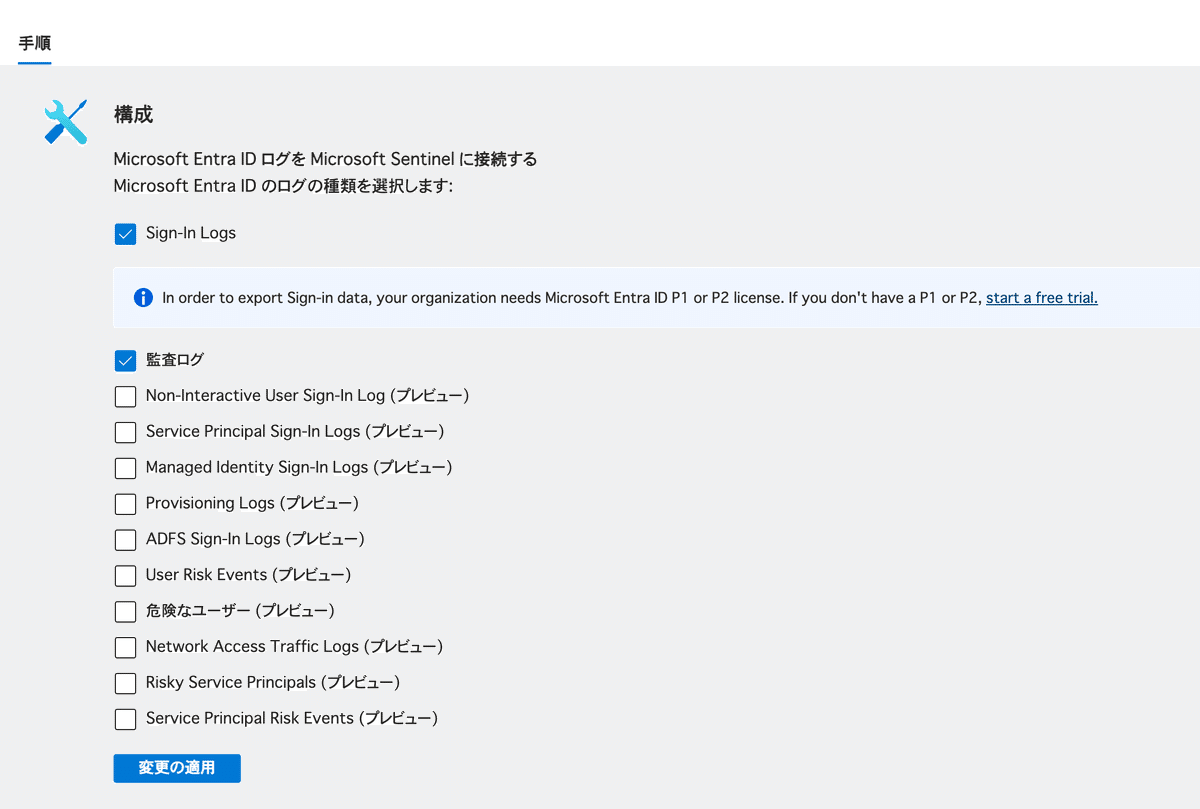Tick Network Access Traffic Logs checkbox

pos(125,647)
